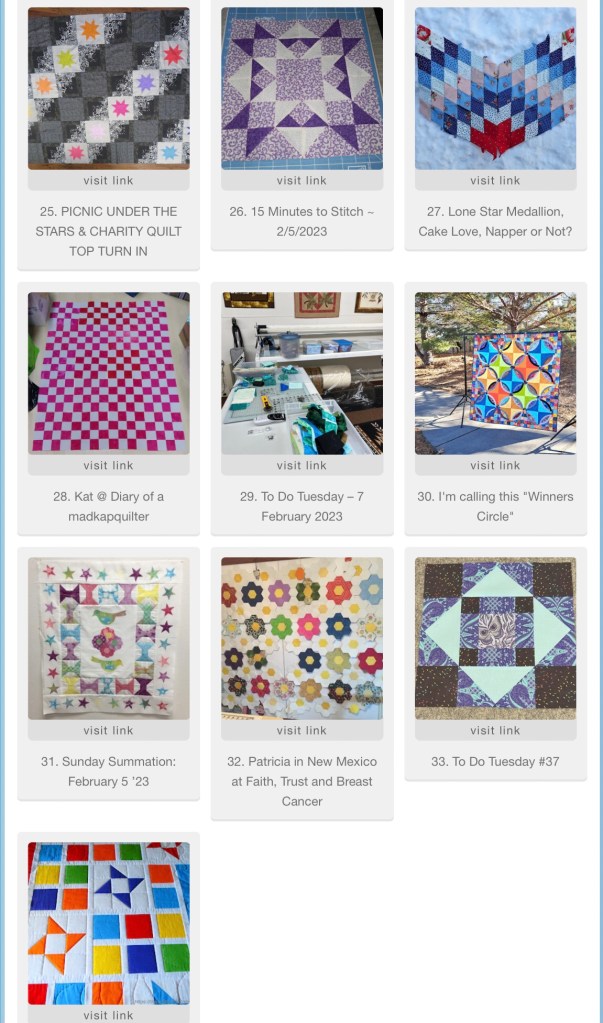Open the pink checkerboard quilt thumbnail
The image size is (603, 1023).
pyautogui.click(x=108, y=373)
